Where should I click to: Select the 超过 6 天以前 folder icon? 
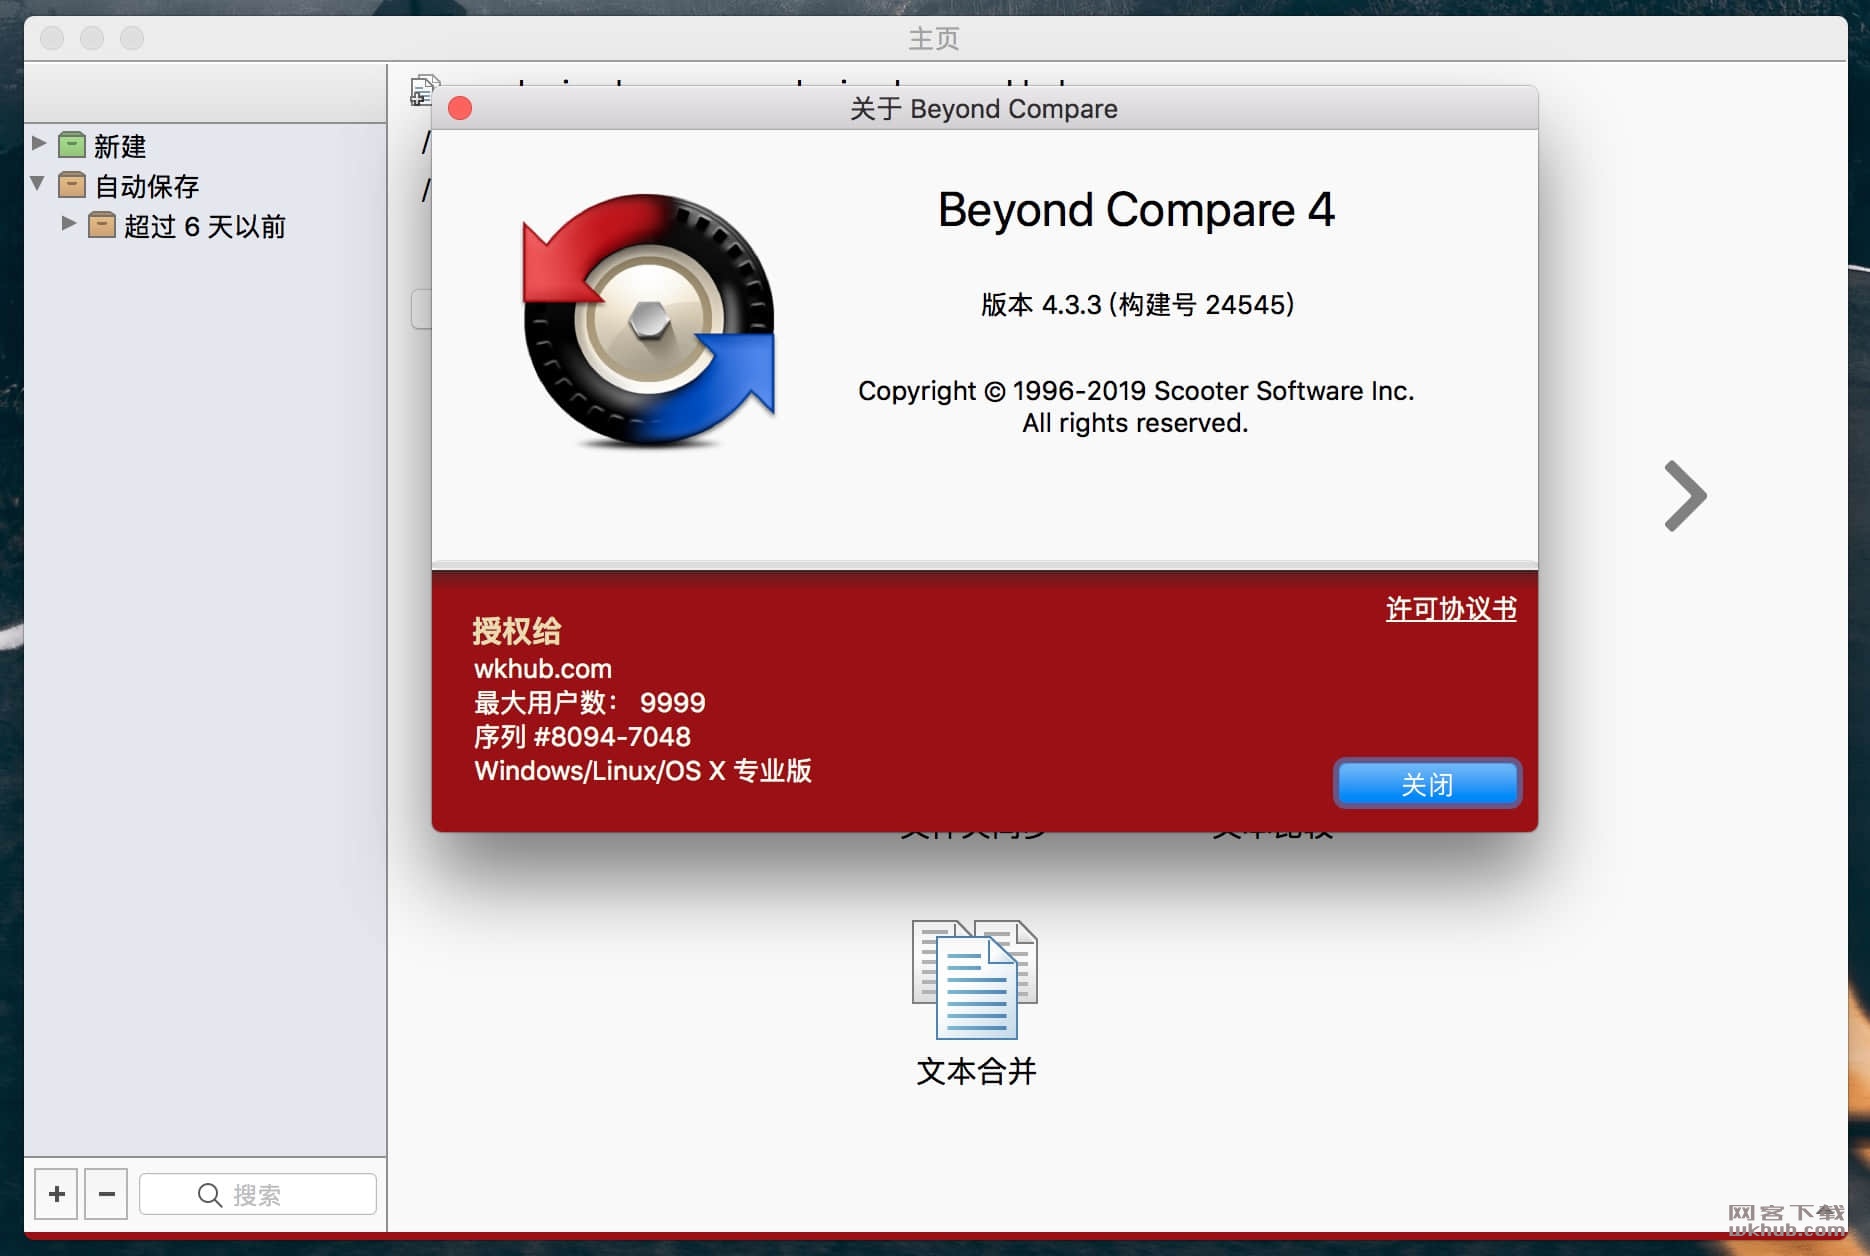pos(102,225)
